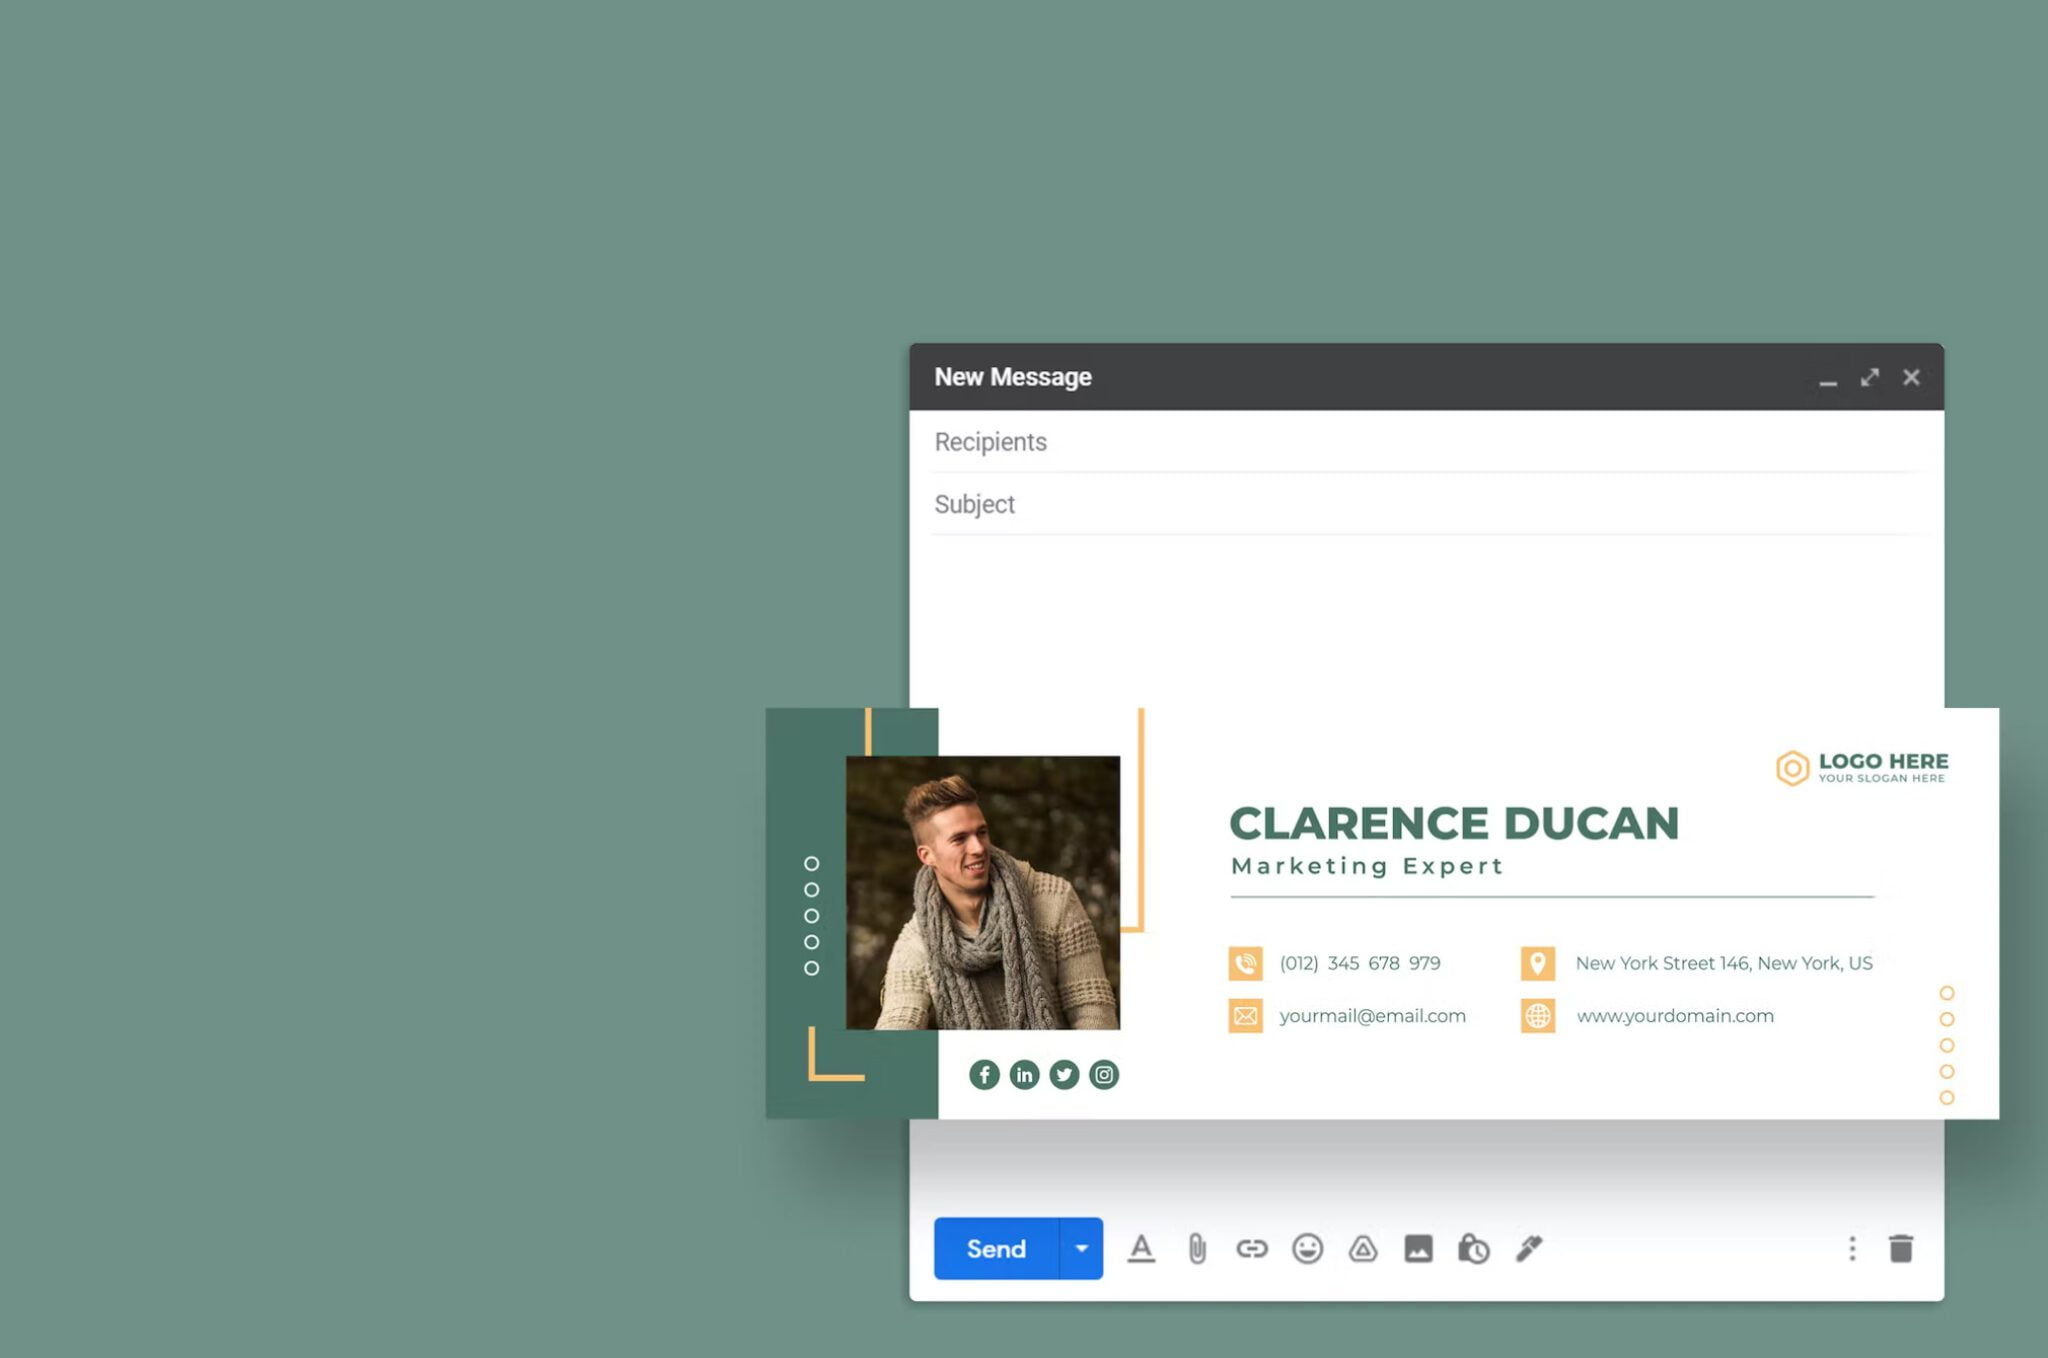Click the text formatting options icon
Screen dimensions: 2048x1358
[1141, 1248]
